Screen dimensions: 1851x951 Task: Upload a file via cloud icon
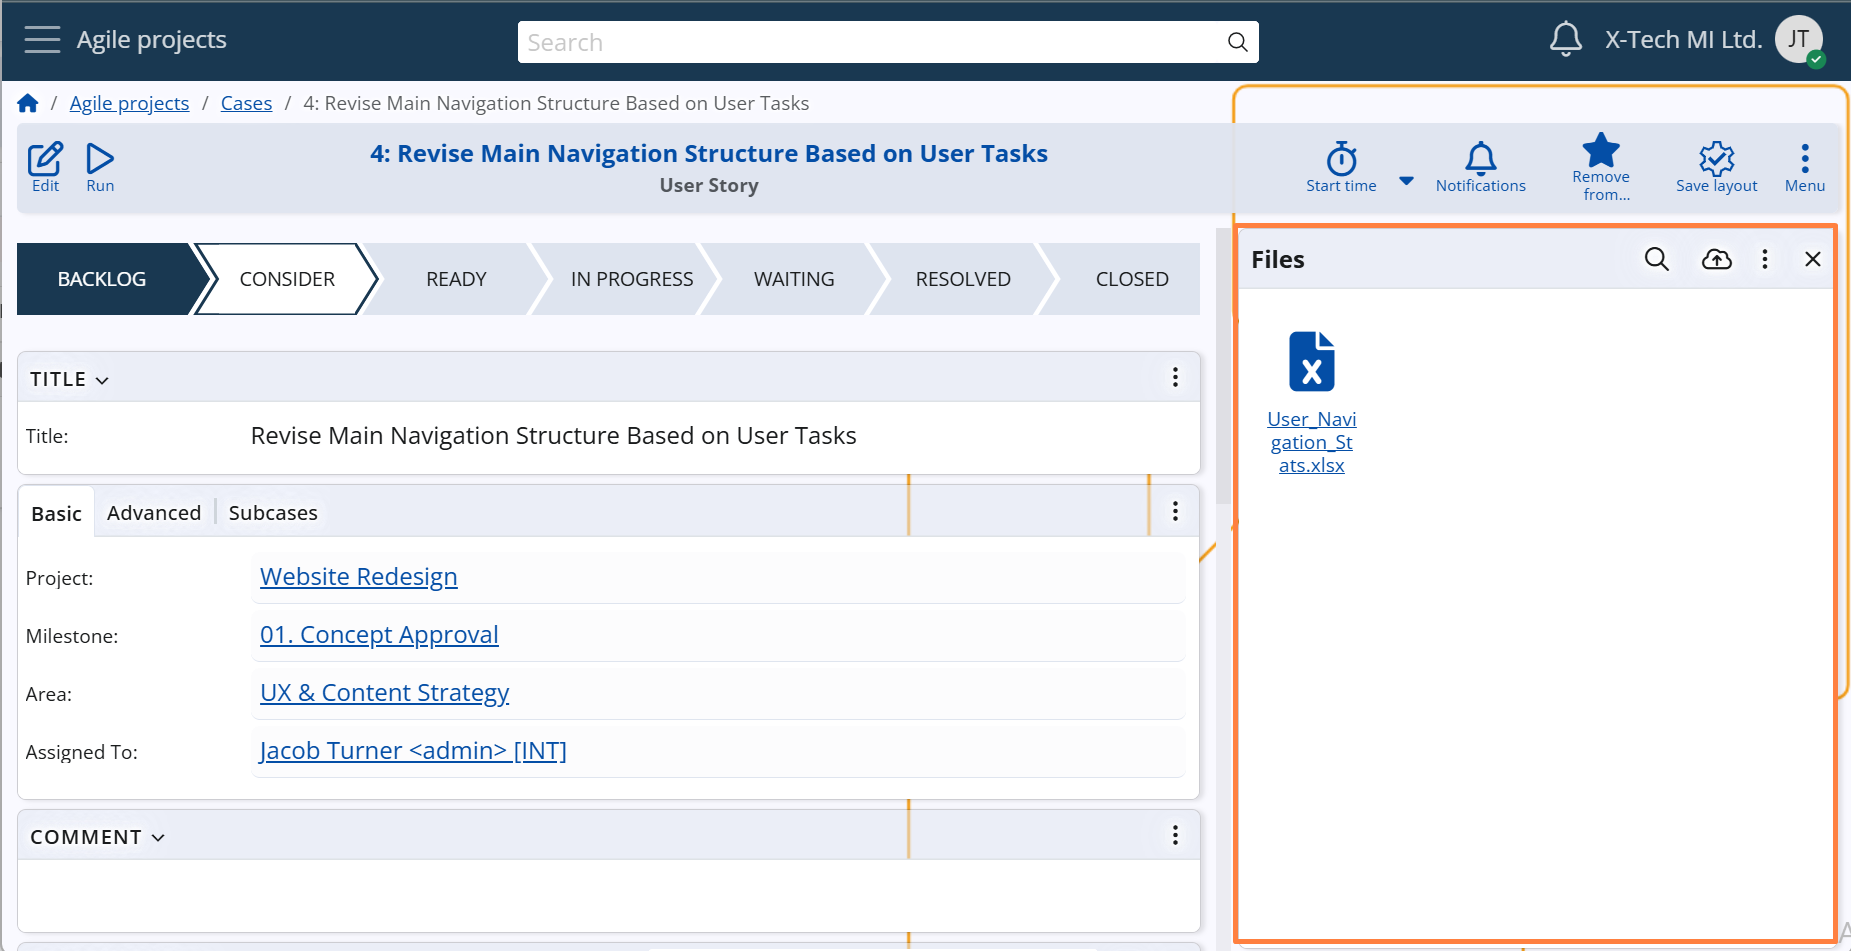[1716, 260]
